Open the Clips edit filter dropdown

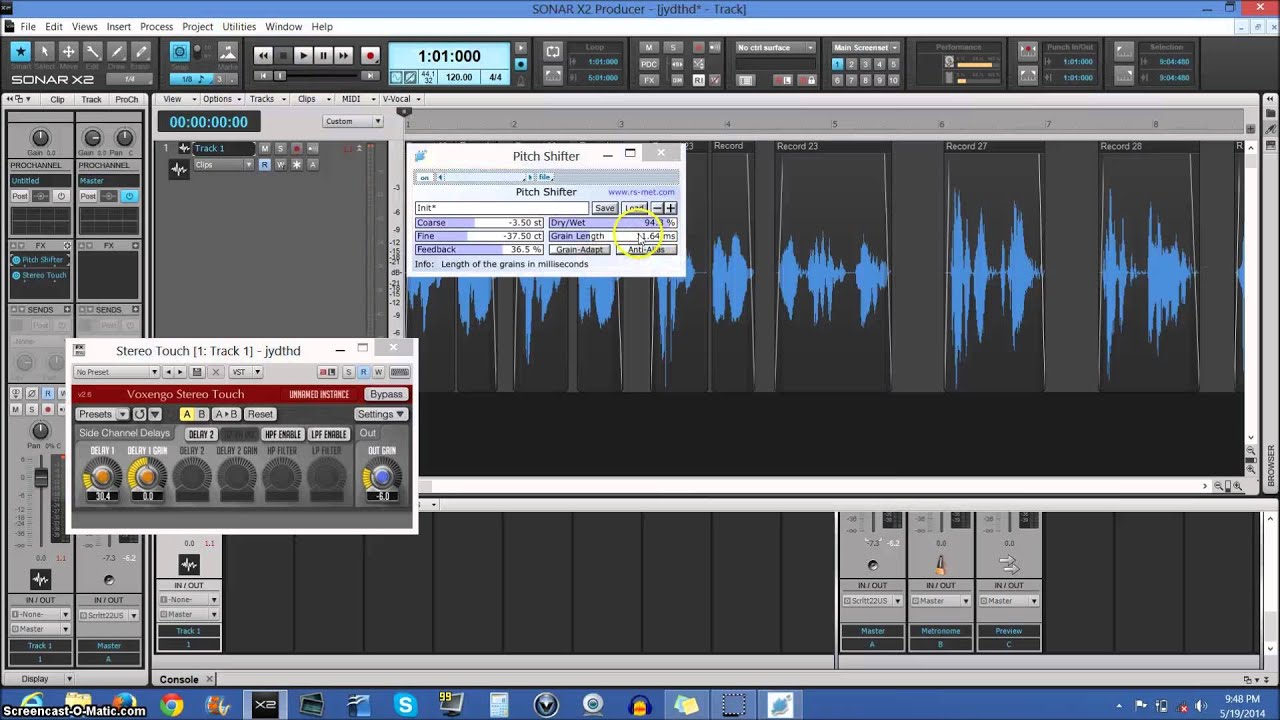coord(223,165)
